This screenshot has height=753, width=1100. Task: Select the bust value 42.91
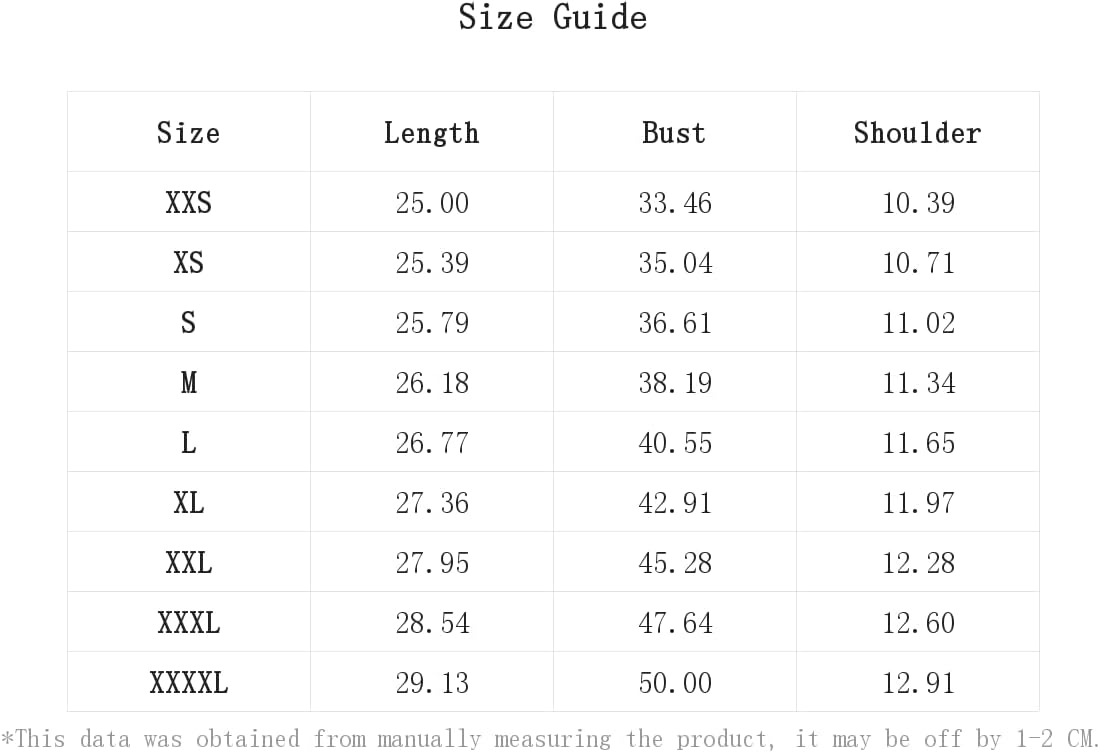pyautogui.click(x=675, y=503)
